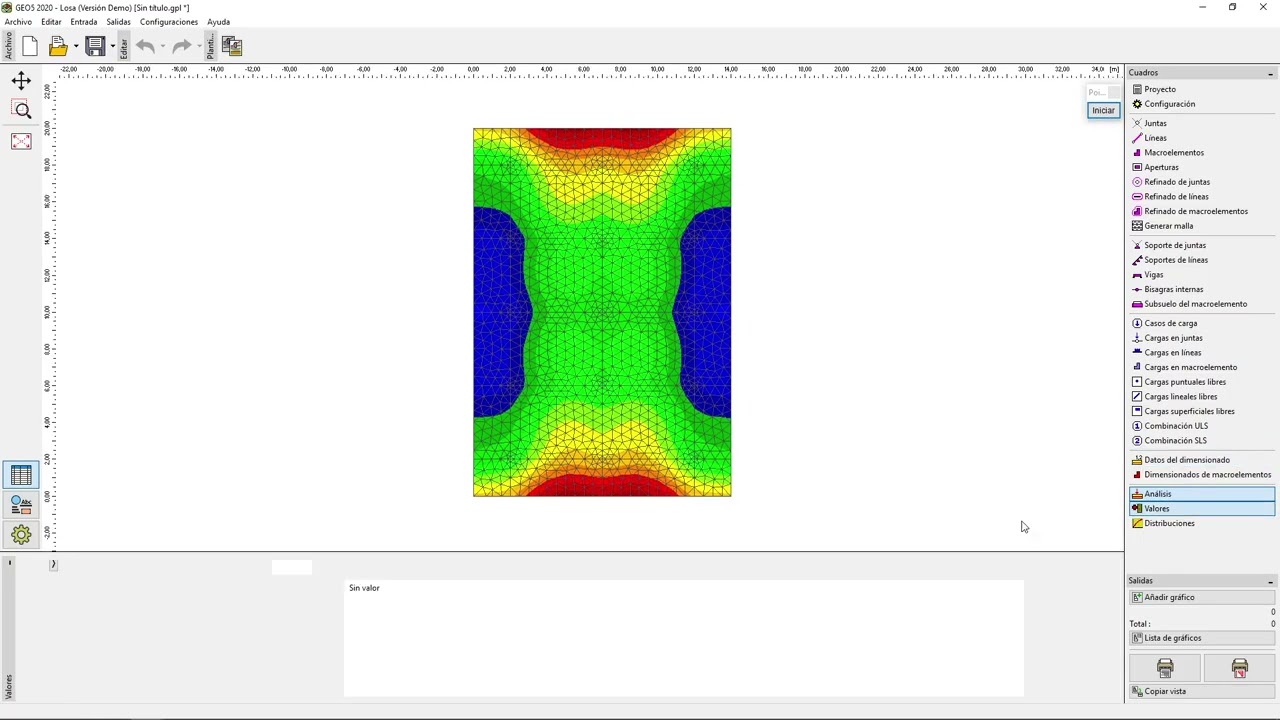The width and height of the screenshot is (1280, 720).
Task: Click the Iniciar button
Action: pyautogui.click(x=1103, y=110)
